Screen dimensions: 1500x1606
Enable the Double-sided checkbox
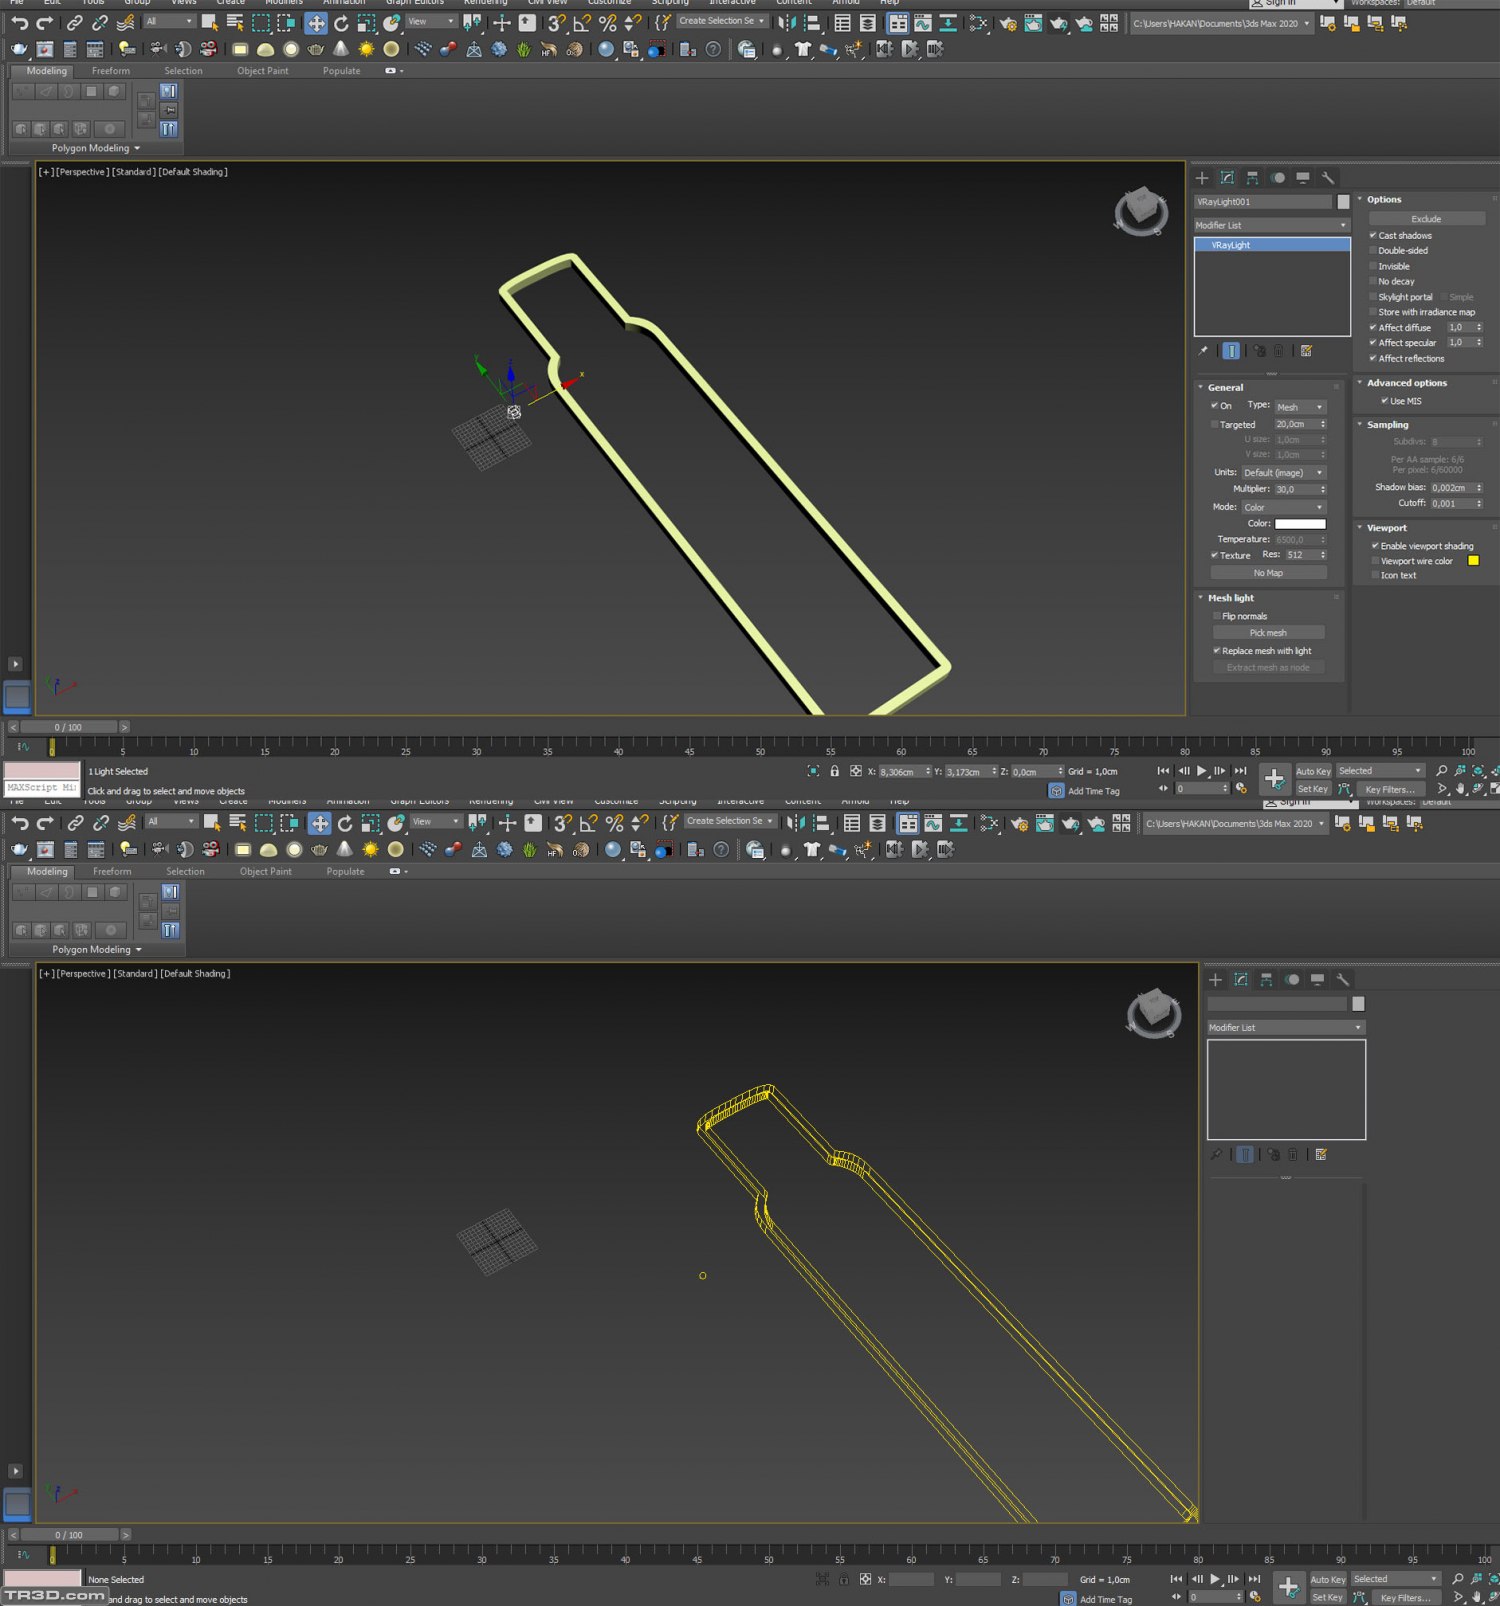pos(1373,251)
